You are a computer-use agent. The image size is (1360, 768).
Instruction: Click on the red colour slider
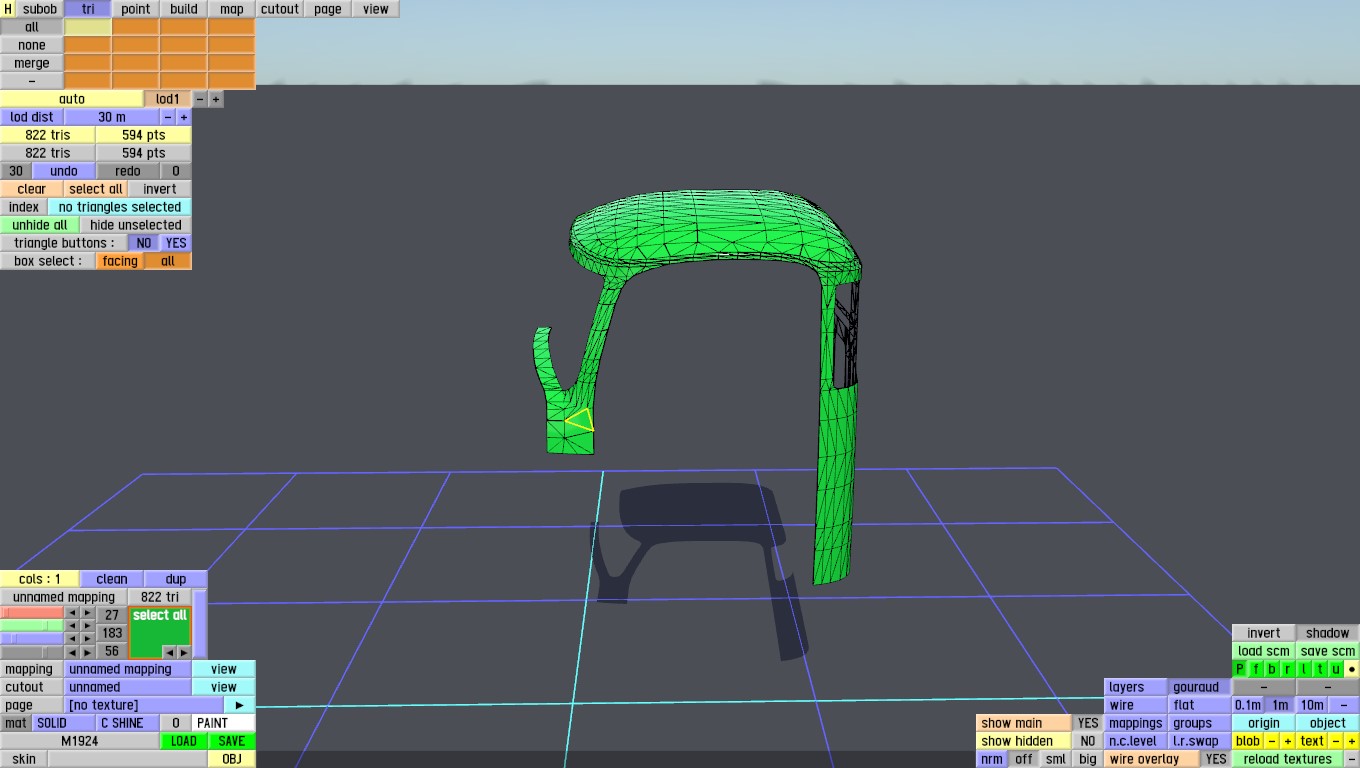[x=32, y=613]
